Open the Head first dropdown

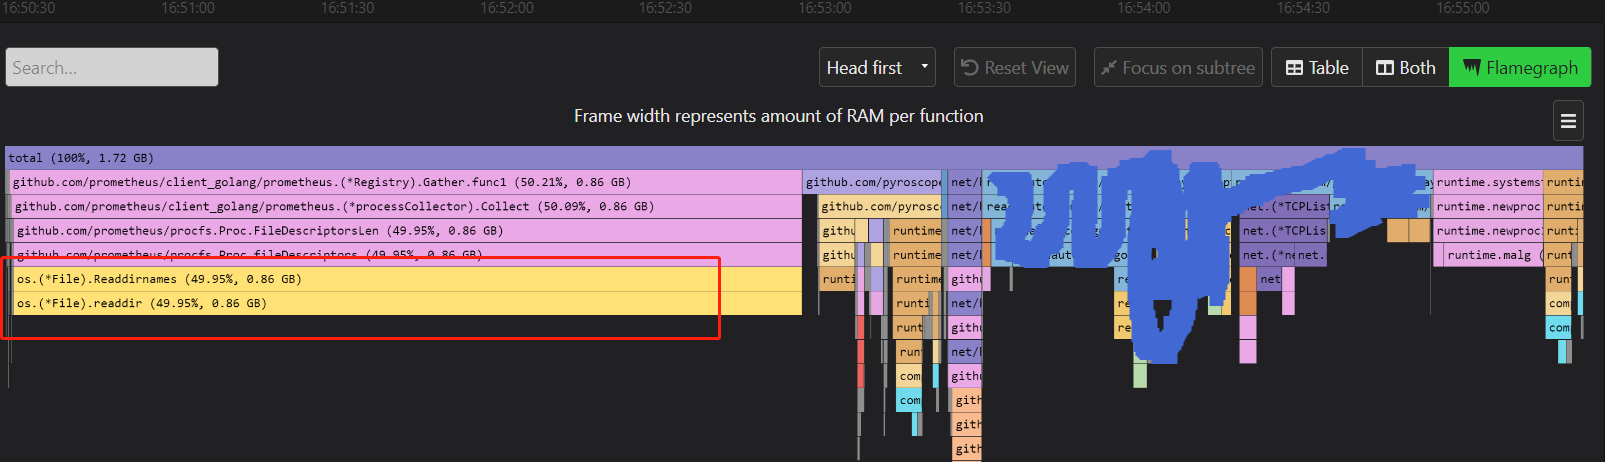pos(878,67)
